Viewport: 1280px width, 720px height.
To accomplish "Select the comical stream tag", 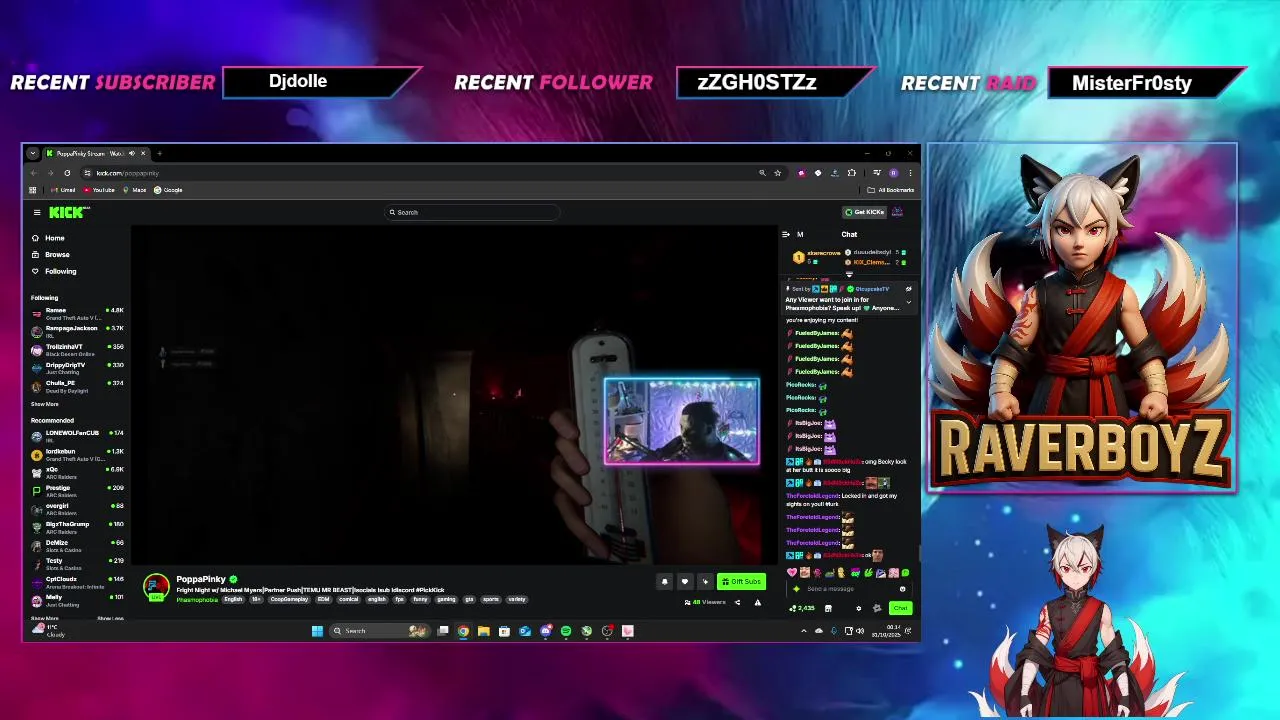I will [x=348, y=599].
